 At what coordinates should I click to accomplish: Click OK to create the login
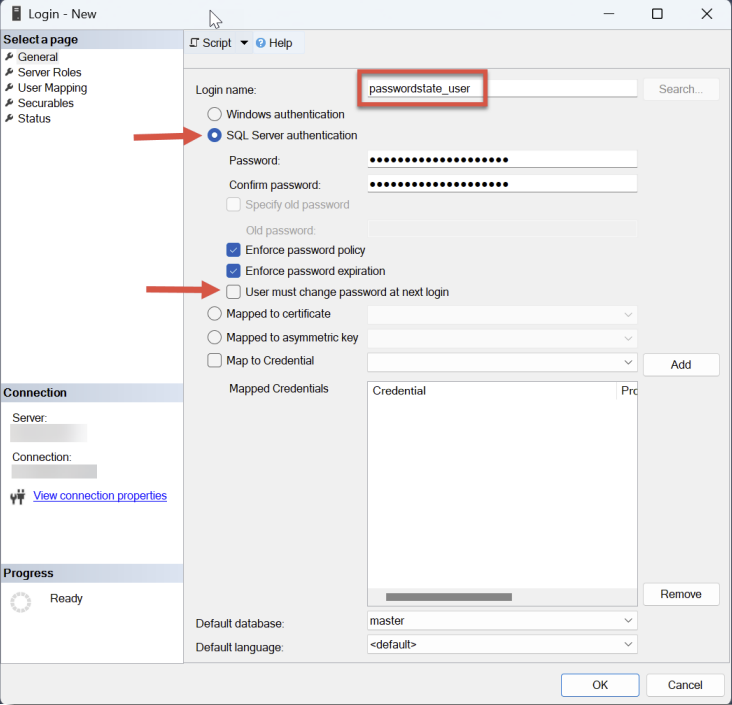click(600, 685)
